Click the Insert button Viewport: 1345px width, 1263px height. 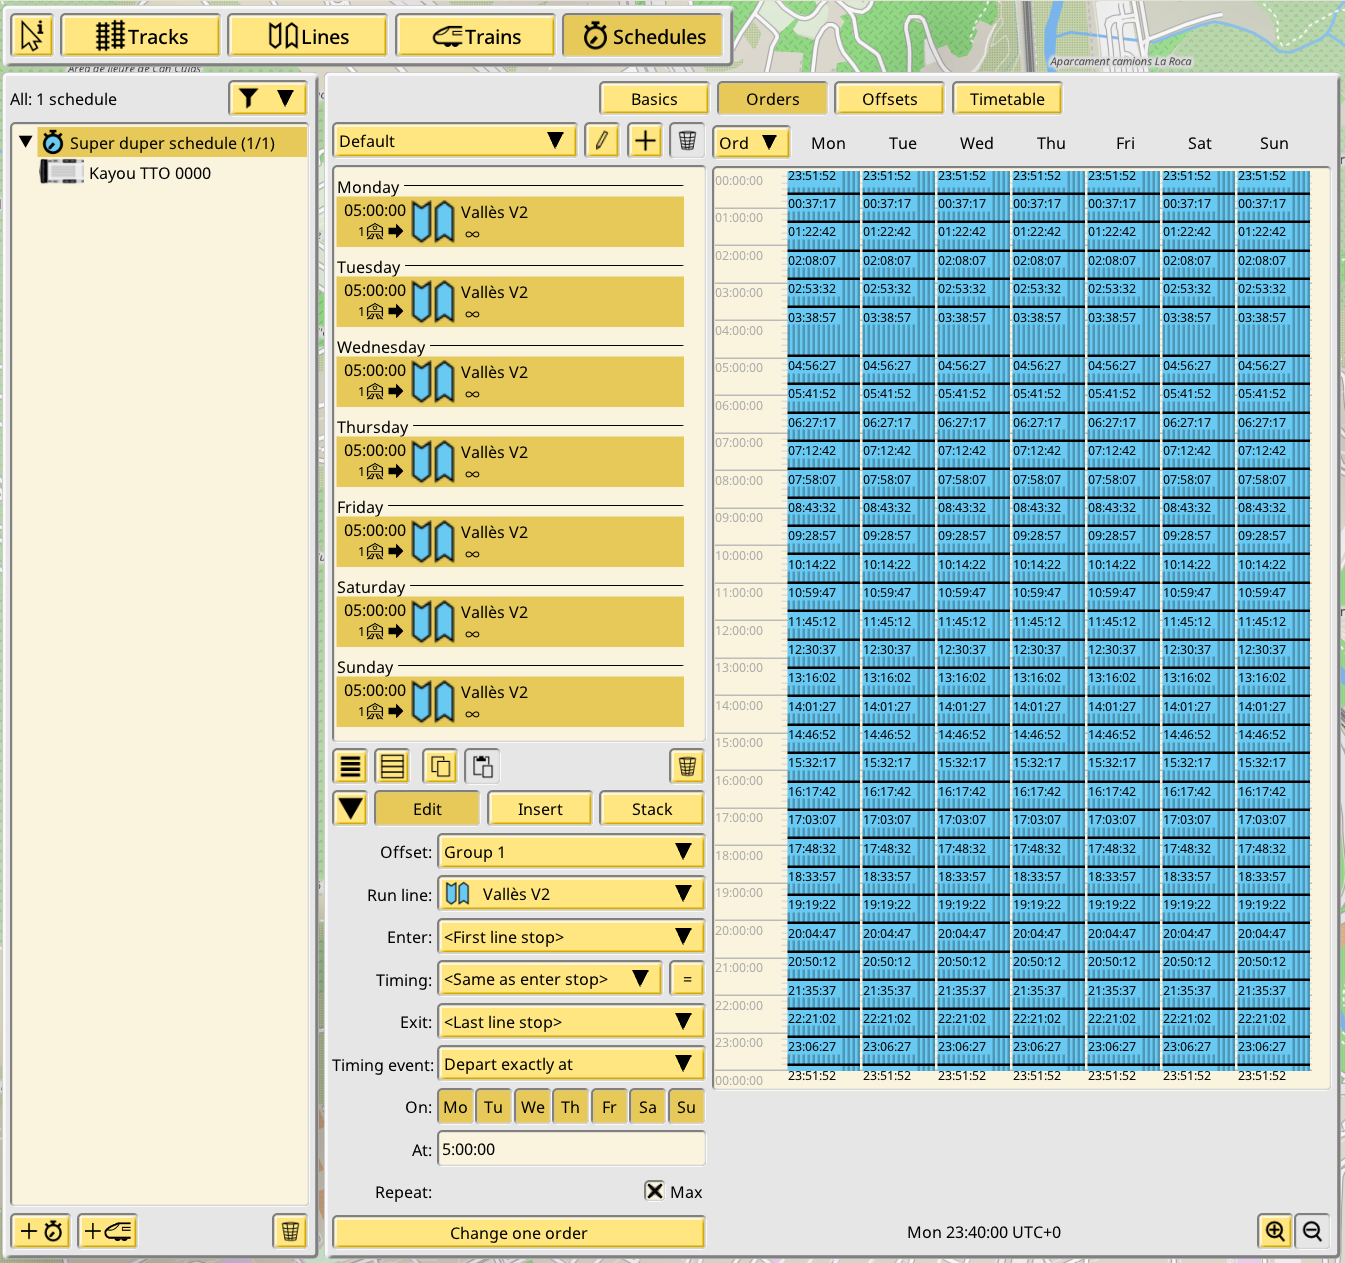pyautogui.click(x=540, y=809)
